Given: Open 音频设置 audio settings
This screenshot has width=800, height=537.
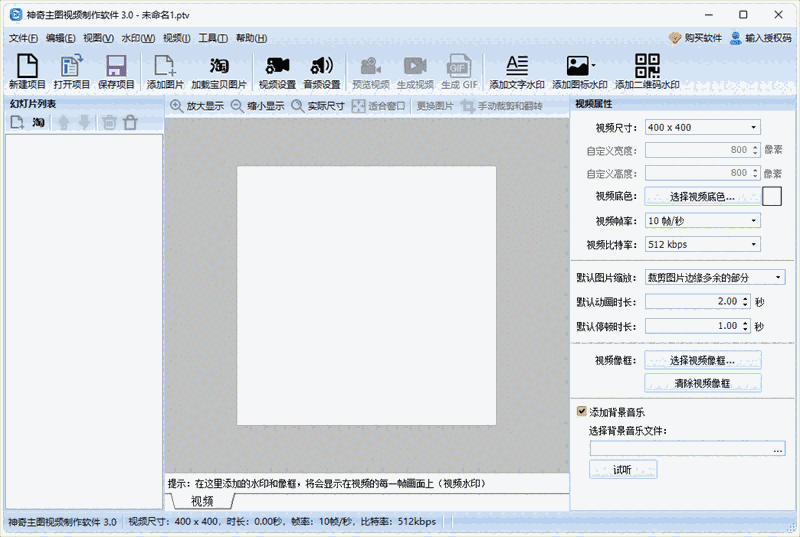Looking at the screenshot, I should (x=321, y=71).
